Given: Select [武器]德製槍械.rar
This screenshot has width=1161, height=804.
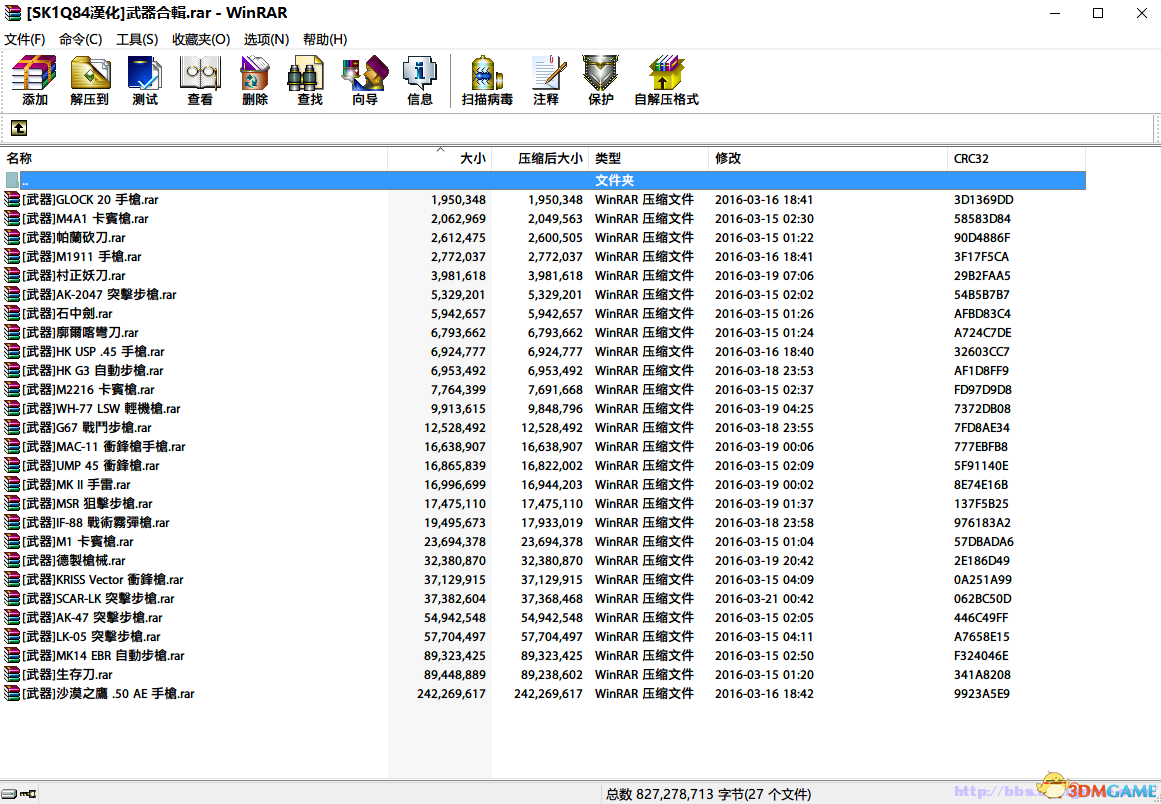Looking at the screenshot, I should point(74,560).
